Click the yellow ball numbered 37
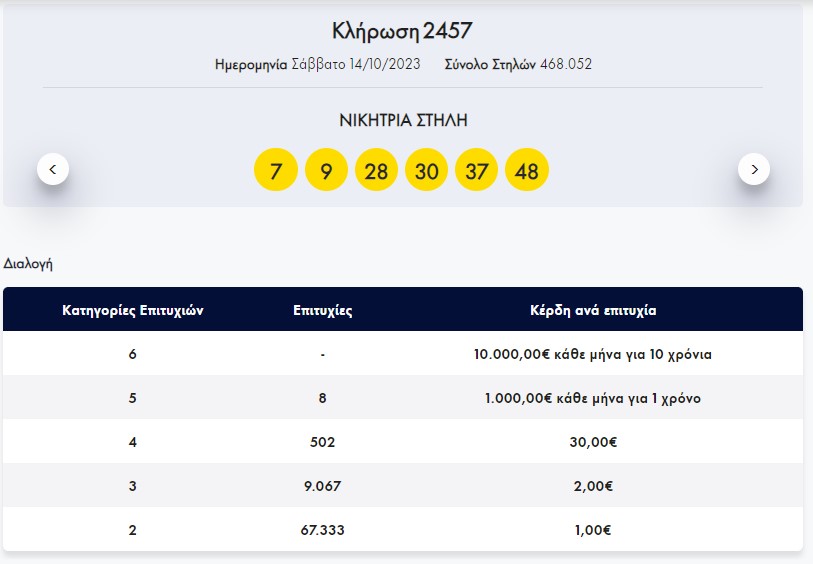 pyautogui.click(x=477, y=171)
